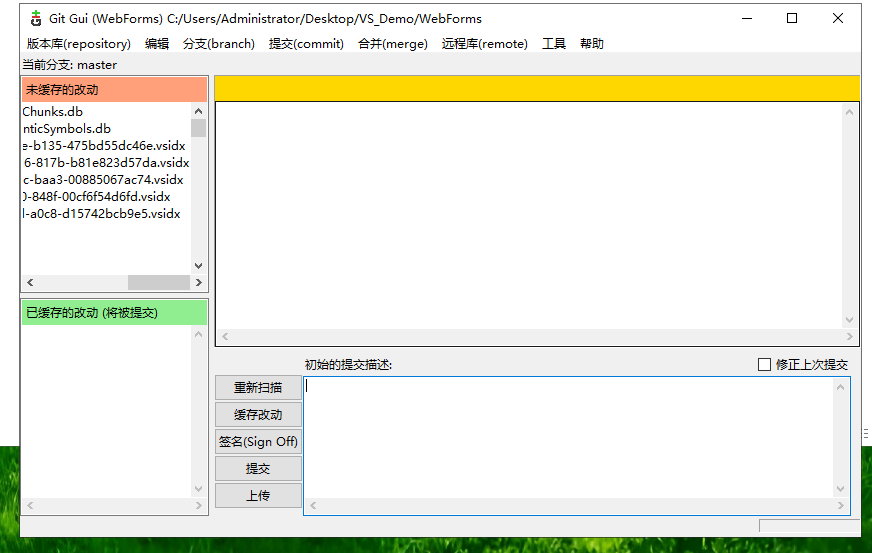
Task: Click the 已缓存的改动 (将被提交) header
Action: pos(114,313)
